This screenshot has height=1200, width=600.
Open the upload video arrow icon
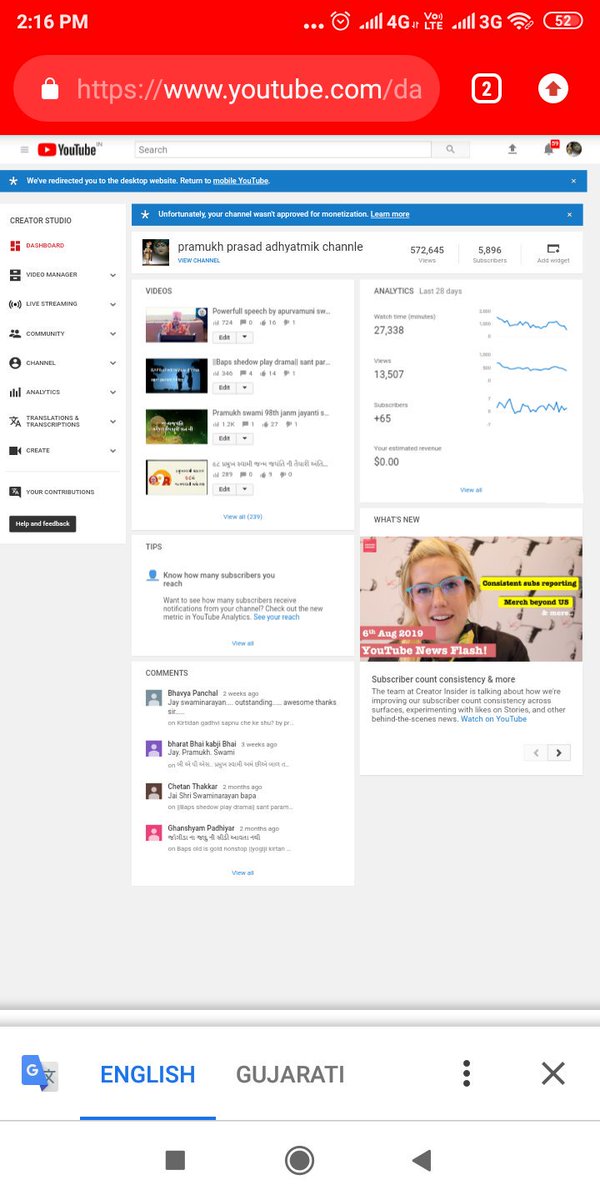point(513,149)
